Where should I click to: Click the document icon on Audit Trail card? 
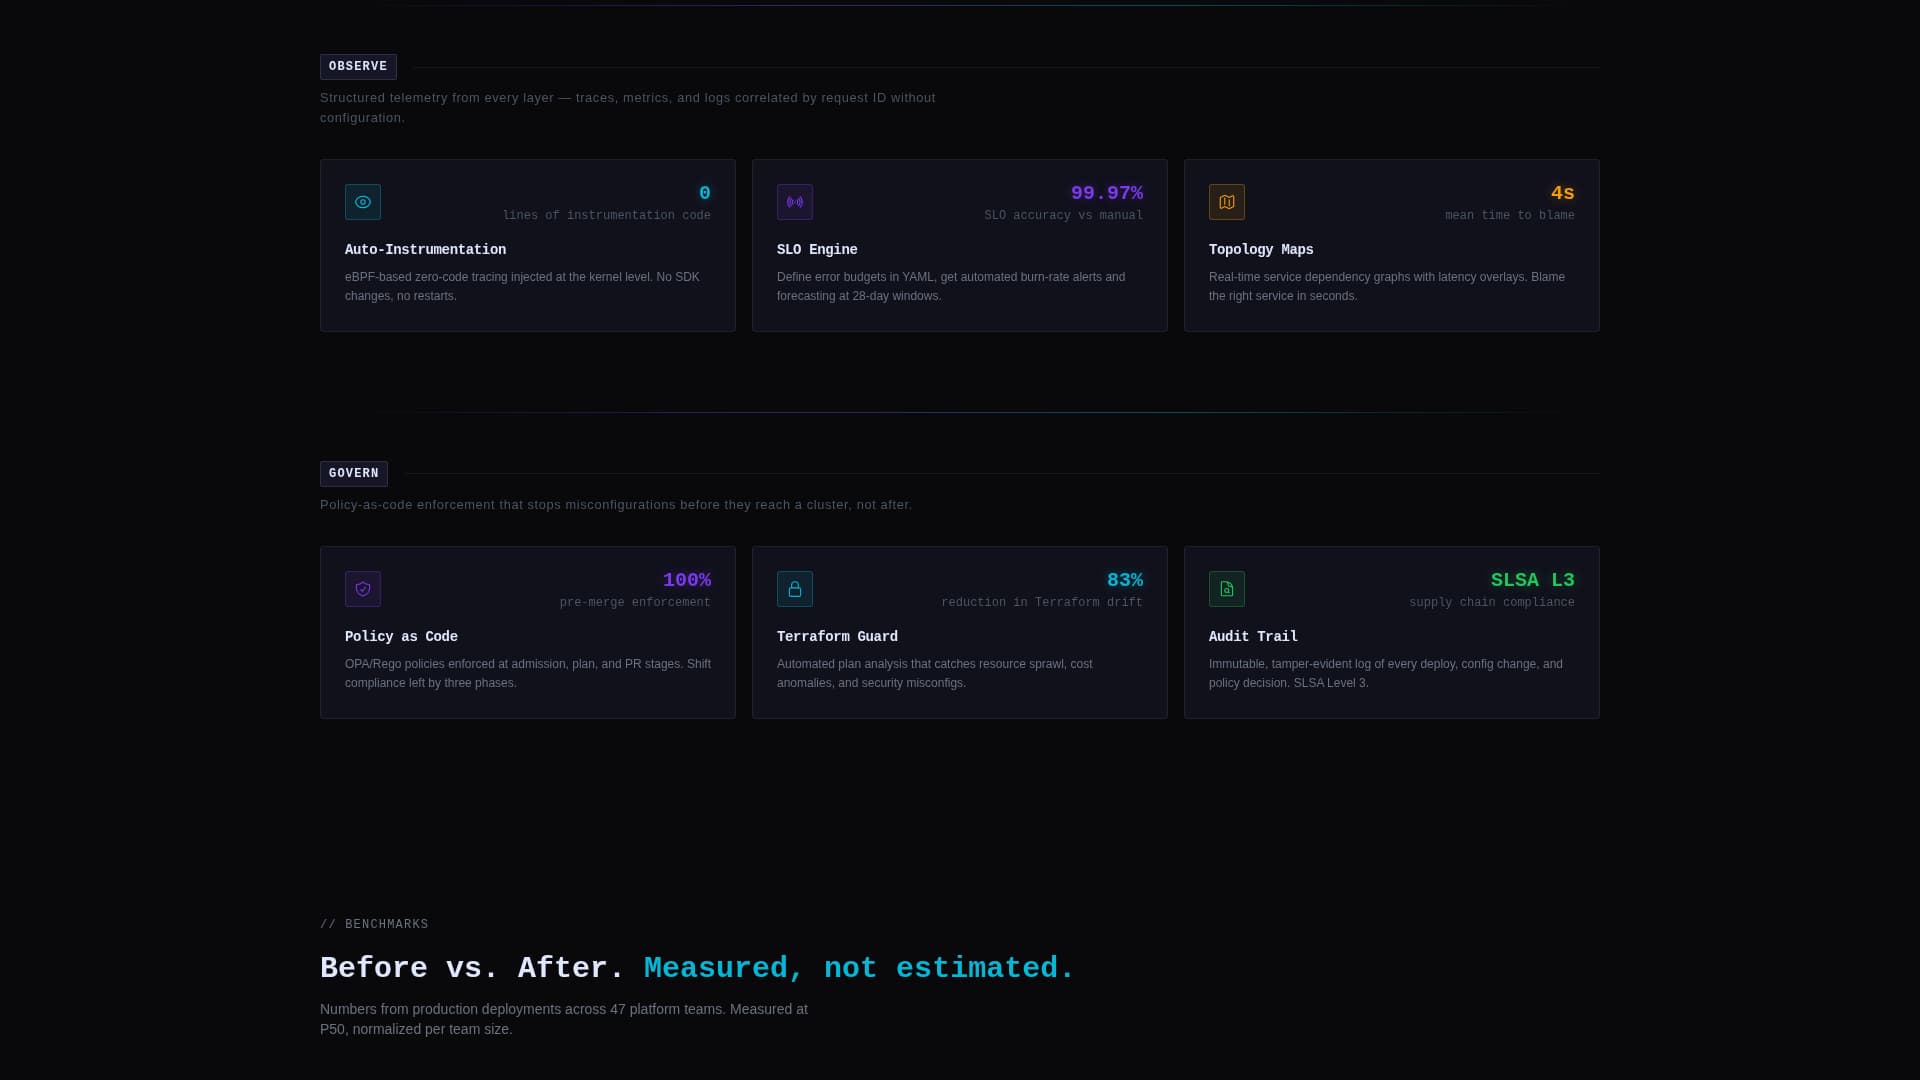pos(1227,589)
